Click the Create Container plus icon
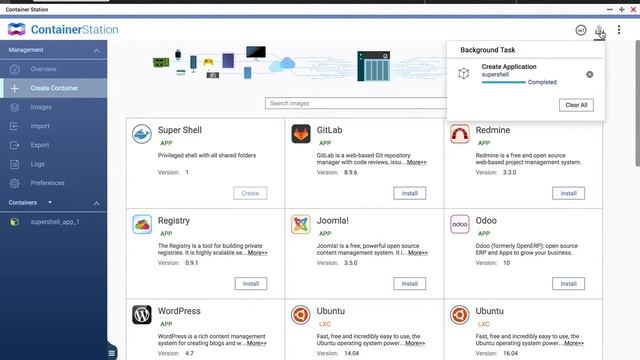Screen dimensions: 640x360 coord(15,88)
